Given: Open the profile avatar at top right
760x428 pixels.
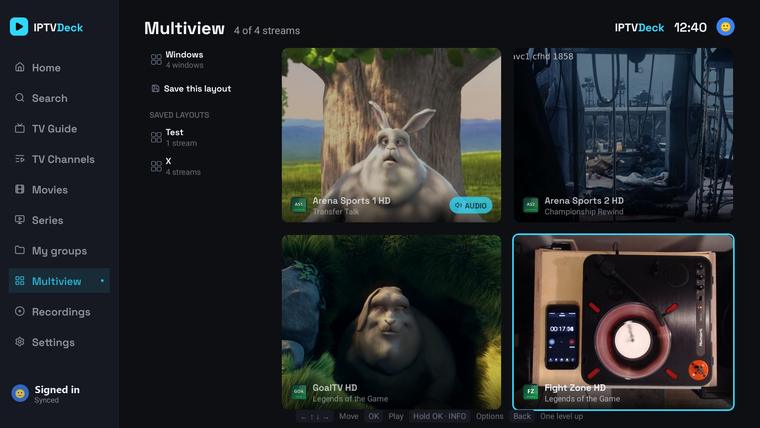Looking at the screenshot, I should point(725,27).
